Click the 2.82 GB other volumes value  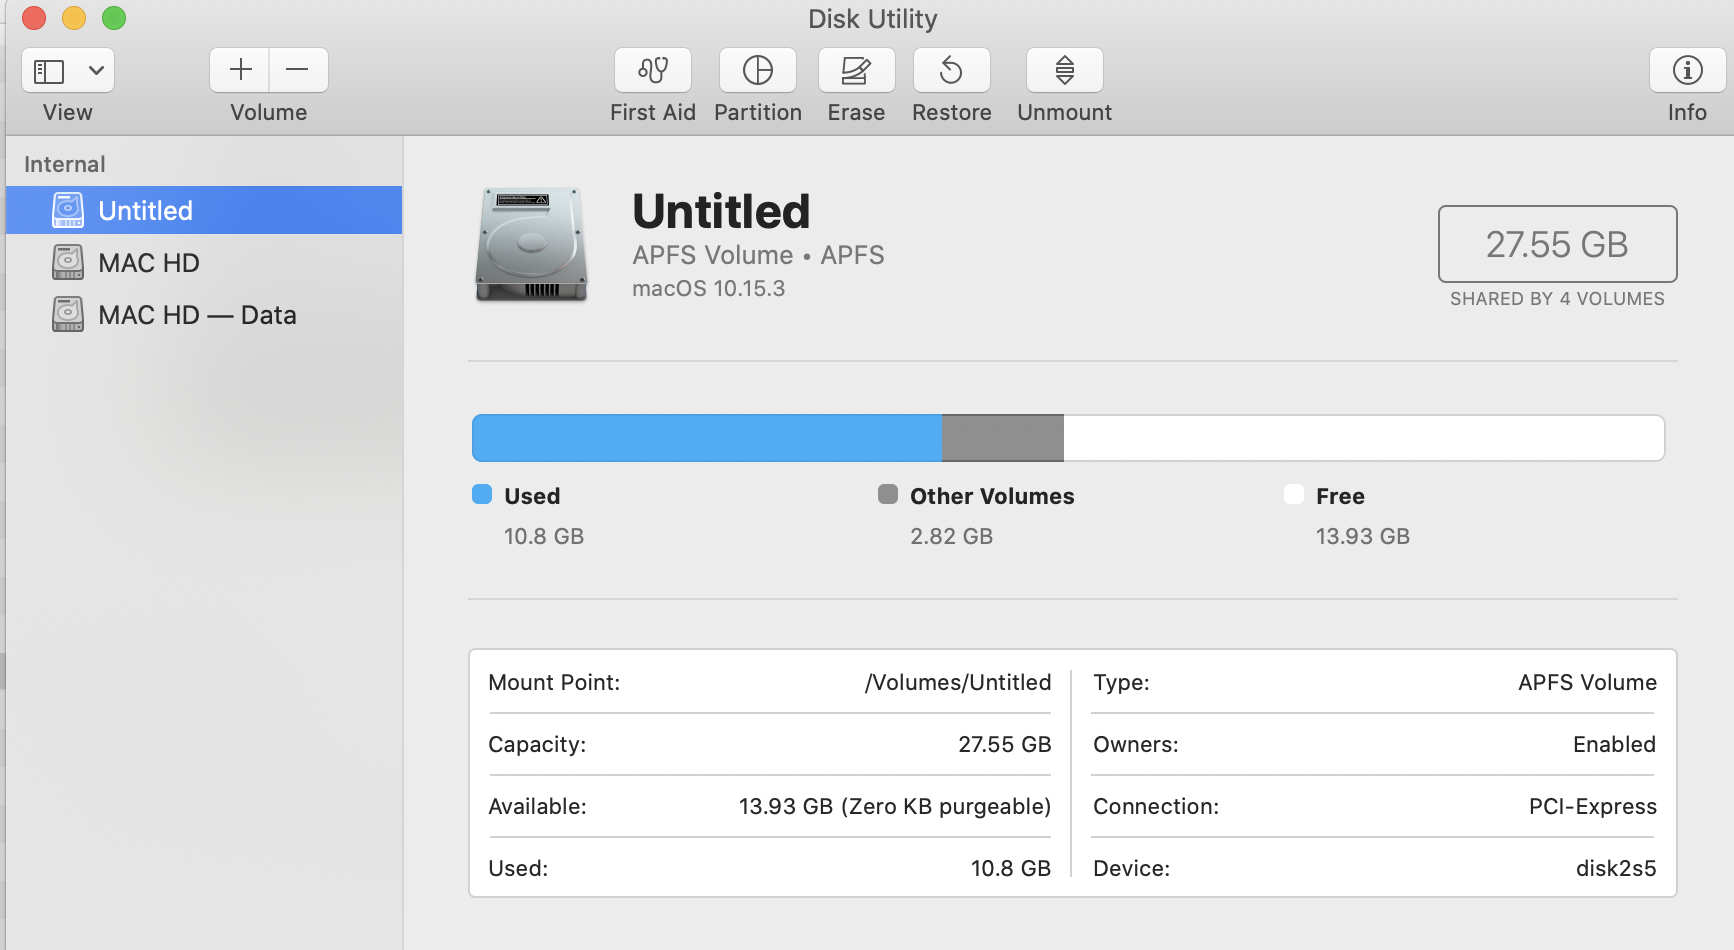951,536
